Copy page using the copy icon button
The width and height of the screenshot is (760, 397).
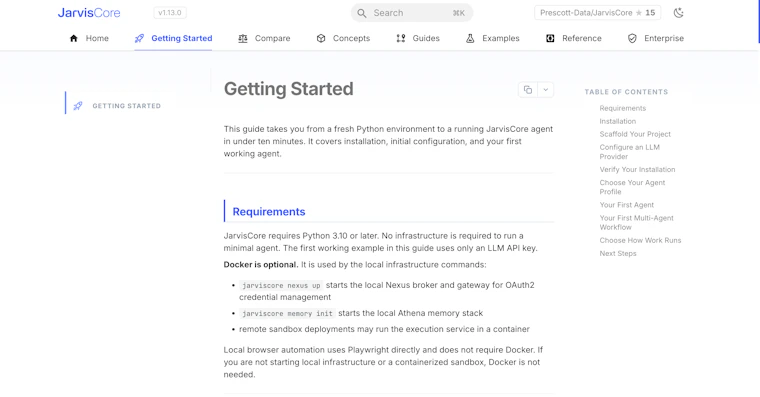pyautogui.click(x=528, y=90)
